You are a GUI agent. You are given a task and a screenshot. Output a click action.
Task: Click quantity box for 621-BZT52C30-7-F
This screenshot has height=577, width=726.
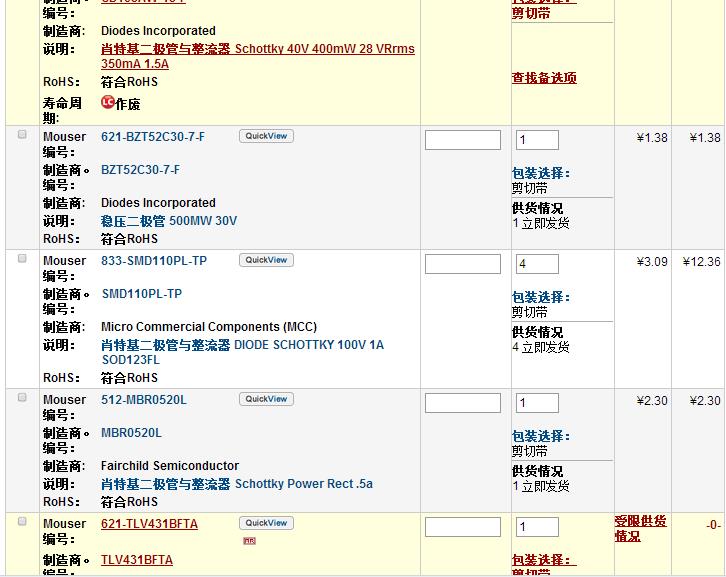tap(538, 140)
